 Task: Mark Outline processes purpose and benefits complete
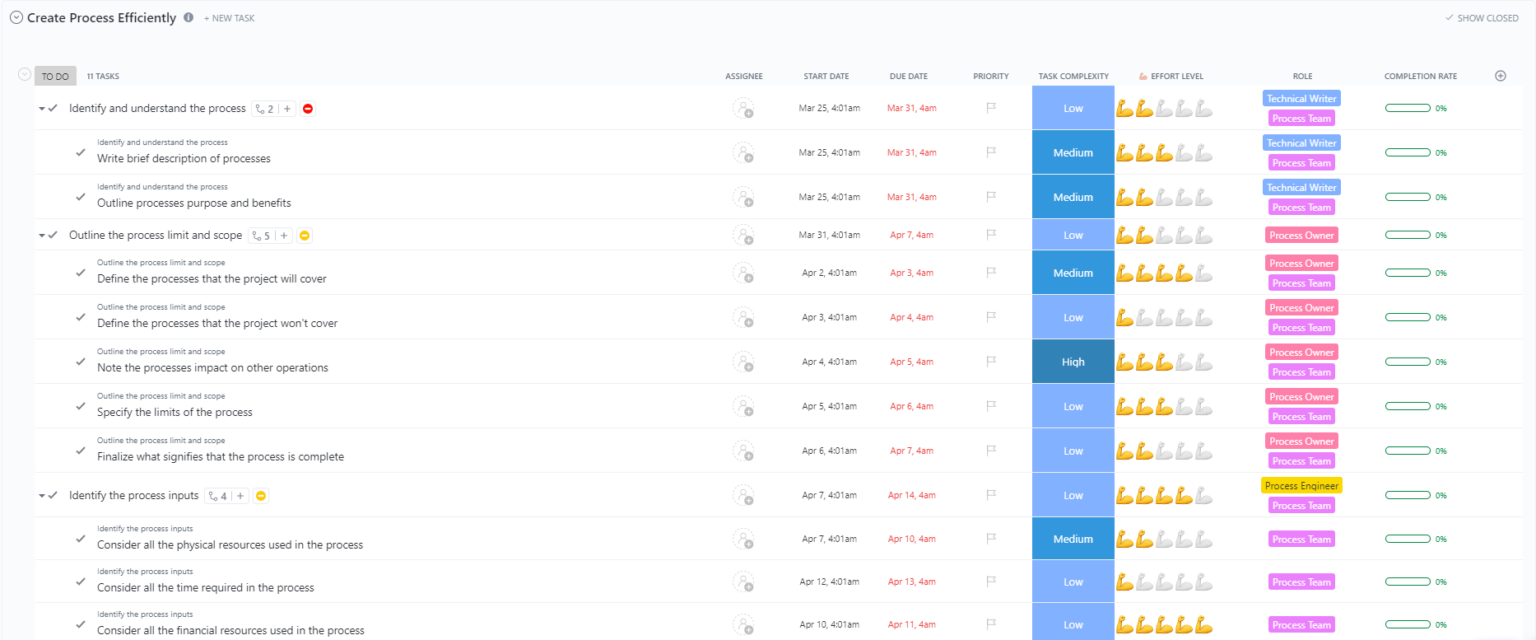point(81,197)
